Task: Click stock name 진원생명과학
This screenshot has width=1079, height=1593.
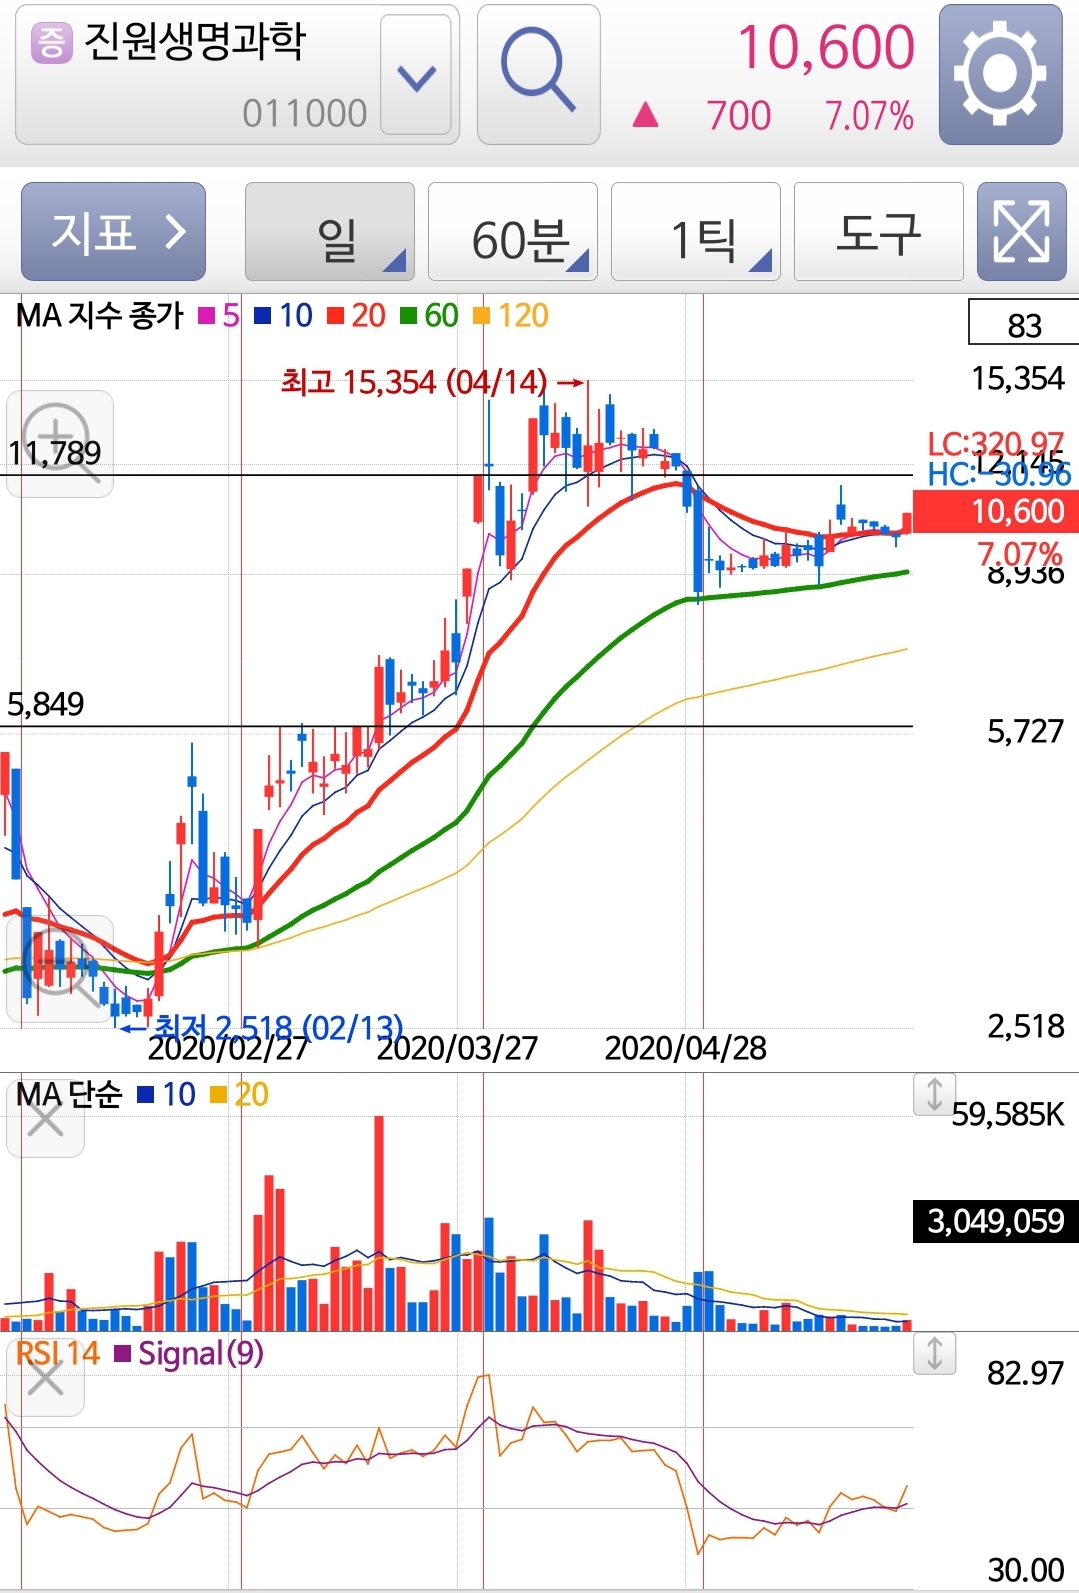Action: coord(194,42)
